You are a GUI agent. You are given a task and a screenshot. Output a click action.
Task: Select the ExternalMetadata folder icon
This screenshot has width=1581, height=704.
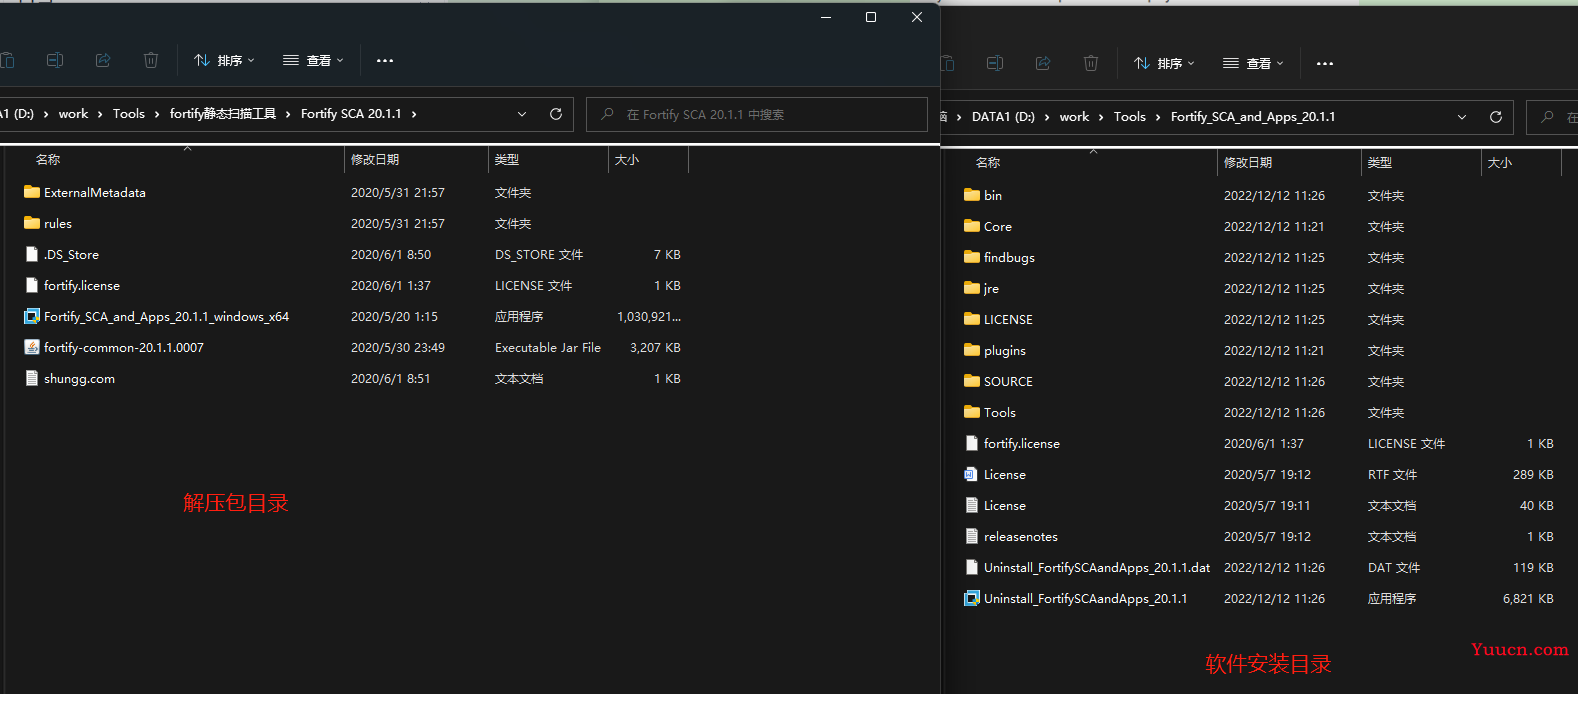(32, 192)
